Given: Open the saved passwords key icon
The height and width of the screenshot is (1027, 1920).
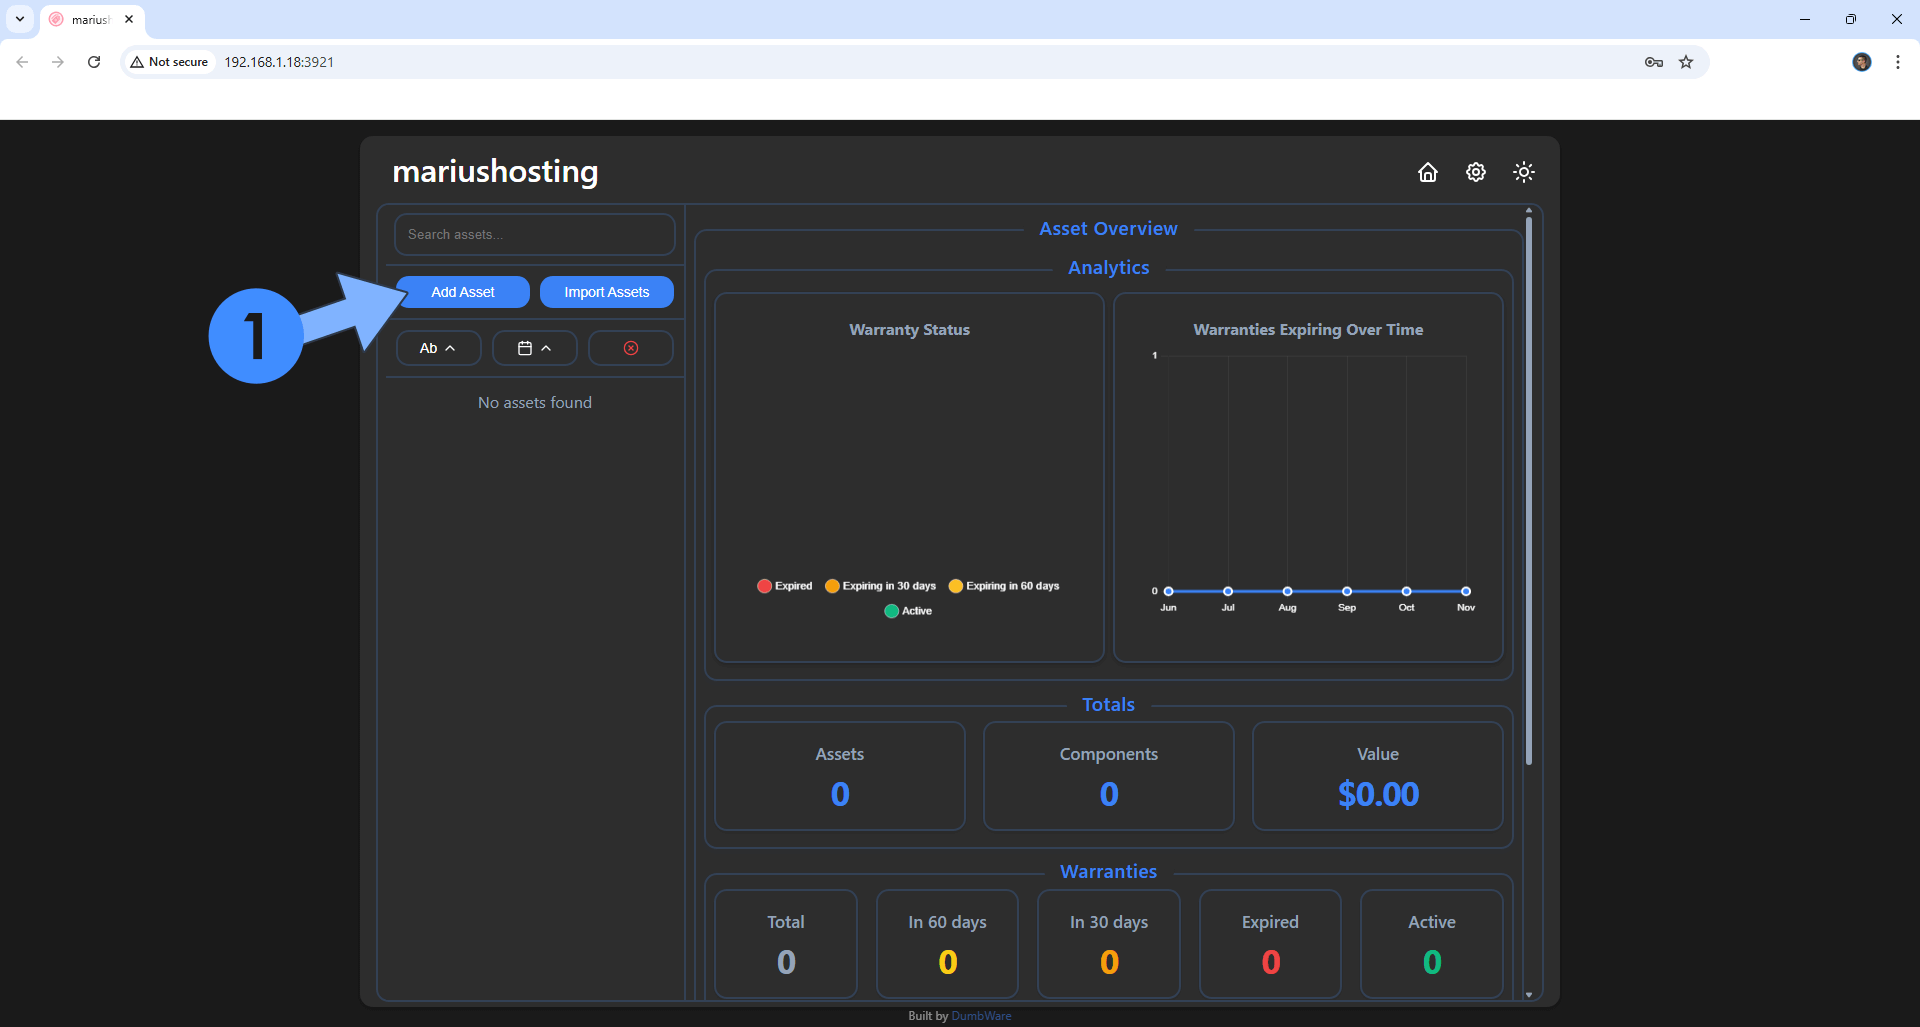Looking at the screenshot, I should pos(1653,62).
